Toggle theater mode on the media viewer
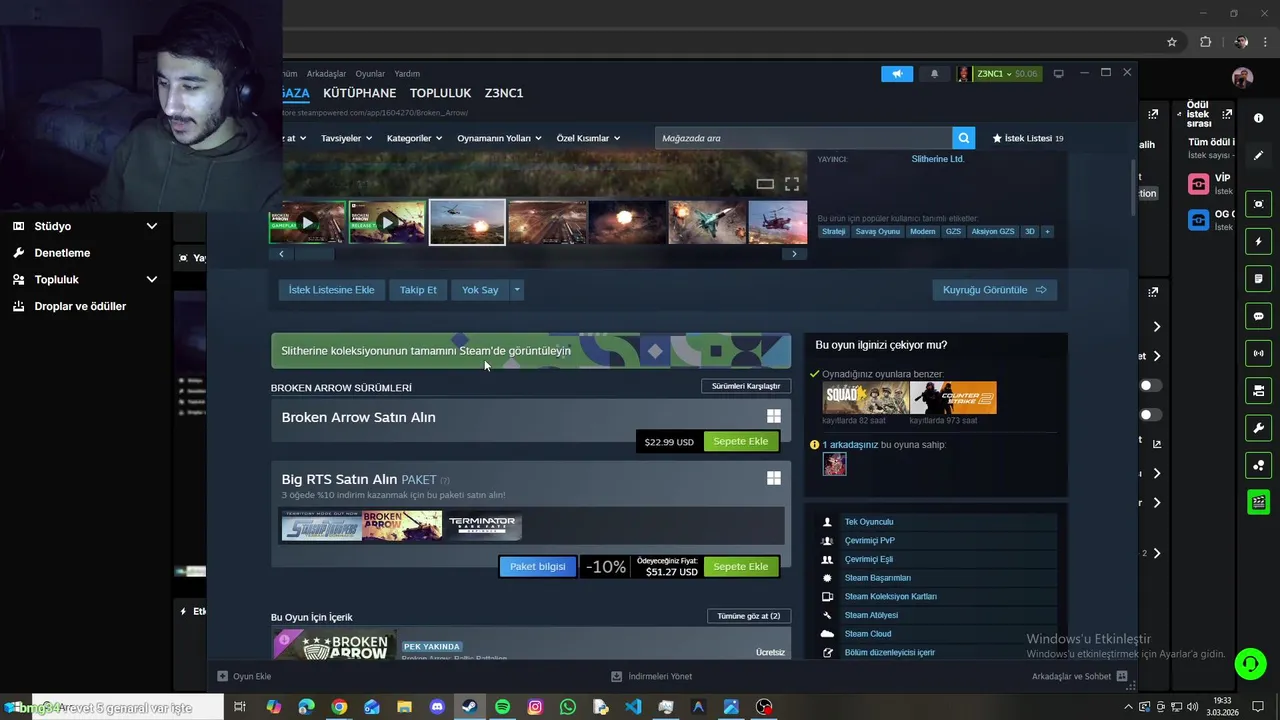This screenshot has width=1280, height=720. pyautogui.click(x=765, y=184)
